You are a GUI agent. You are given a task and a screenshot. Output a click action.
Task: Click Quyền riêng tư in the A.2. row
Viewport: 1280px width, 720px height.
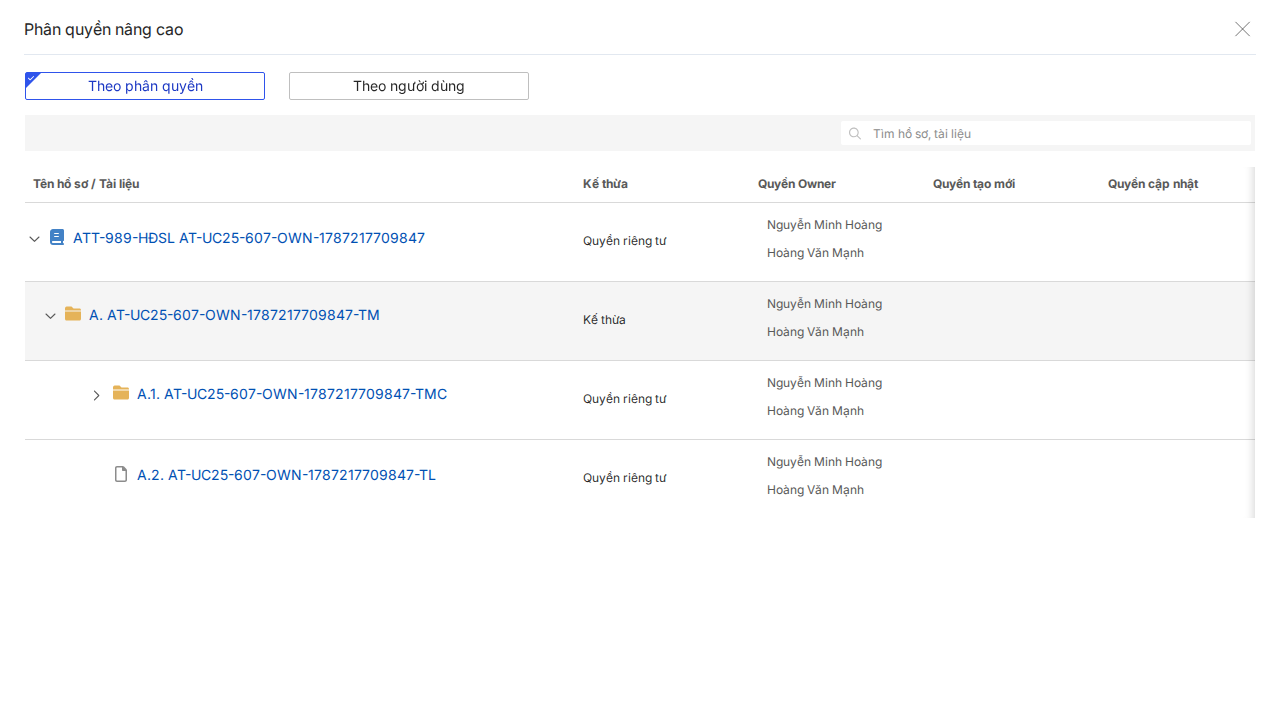[625, 478]
